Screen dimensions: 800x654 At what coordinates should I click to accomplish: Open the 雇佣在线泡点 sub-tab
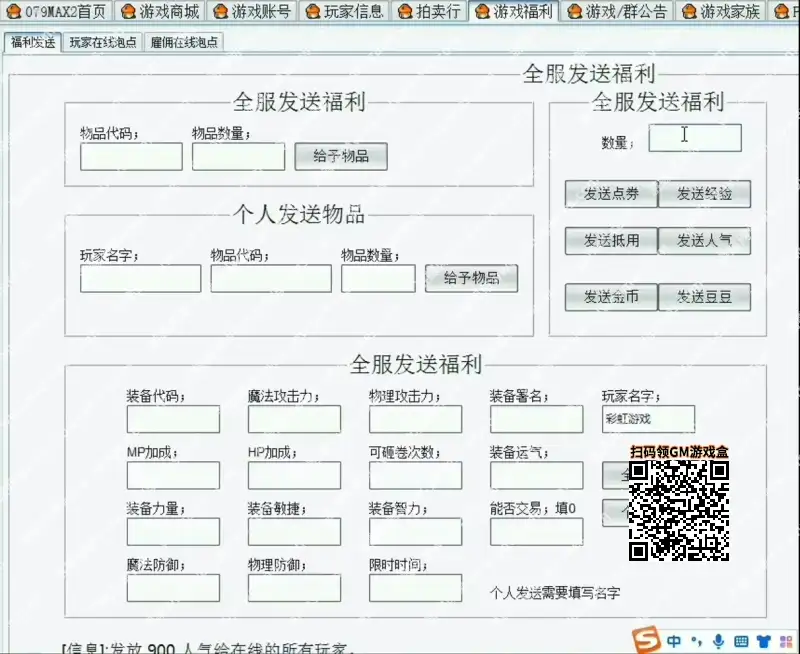pyautogui.click(x=184, y=42)
